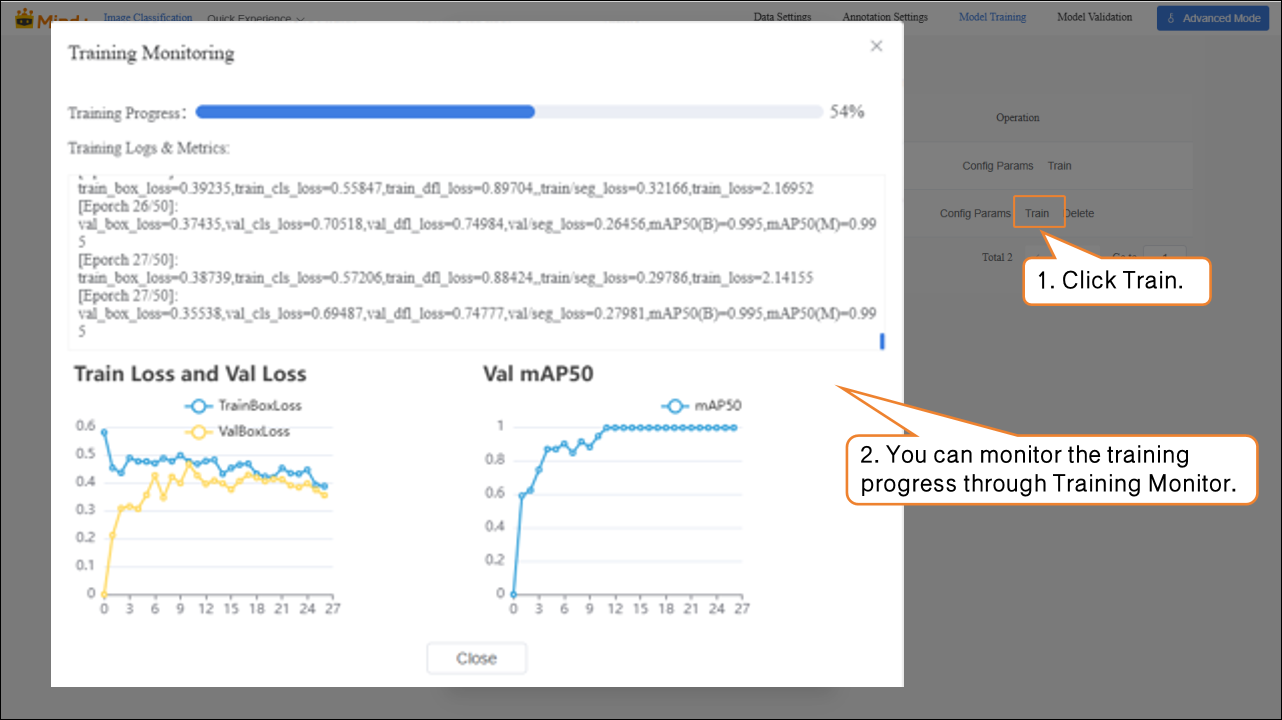The height and width of the screenshot is (720, 1282).
Task: Click the Mind+ logo icon
Action: 25,18
